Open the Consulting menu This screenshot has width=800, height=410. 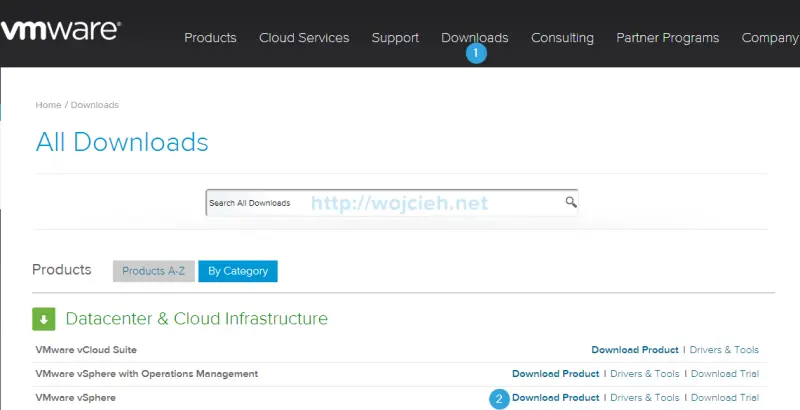pyautogui.click(x=562, y=38)
